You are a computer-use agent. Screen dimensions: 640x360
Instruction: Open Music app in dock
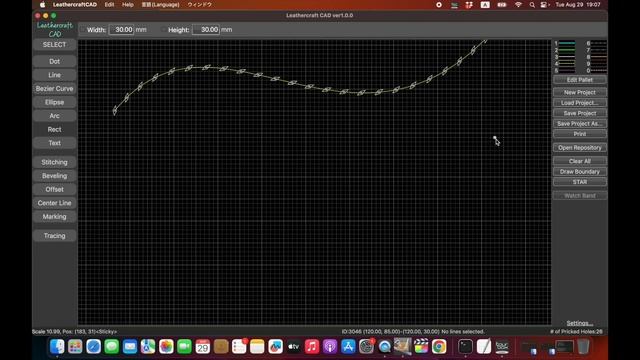click(x=312, y=347)
